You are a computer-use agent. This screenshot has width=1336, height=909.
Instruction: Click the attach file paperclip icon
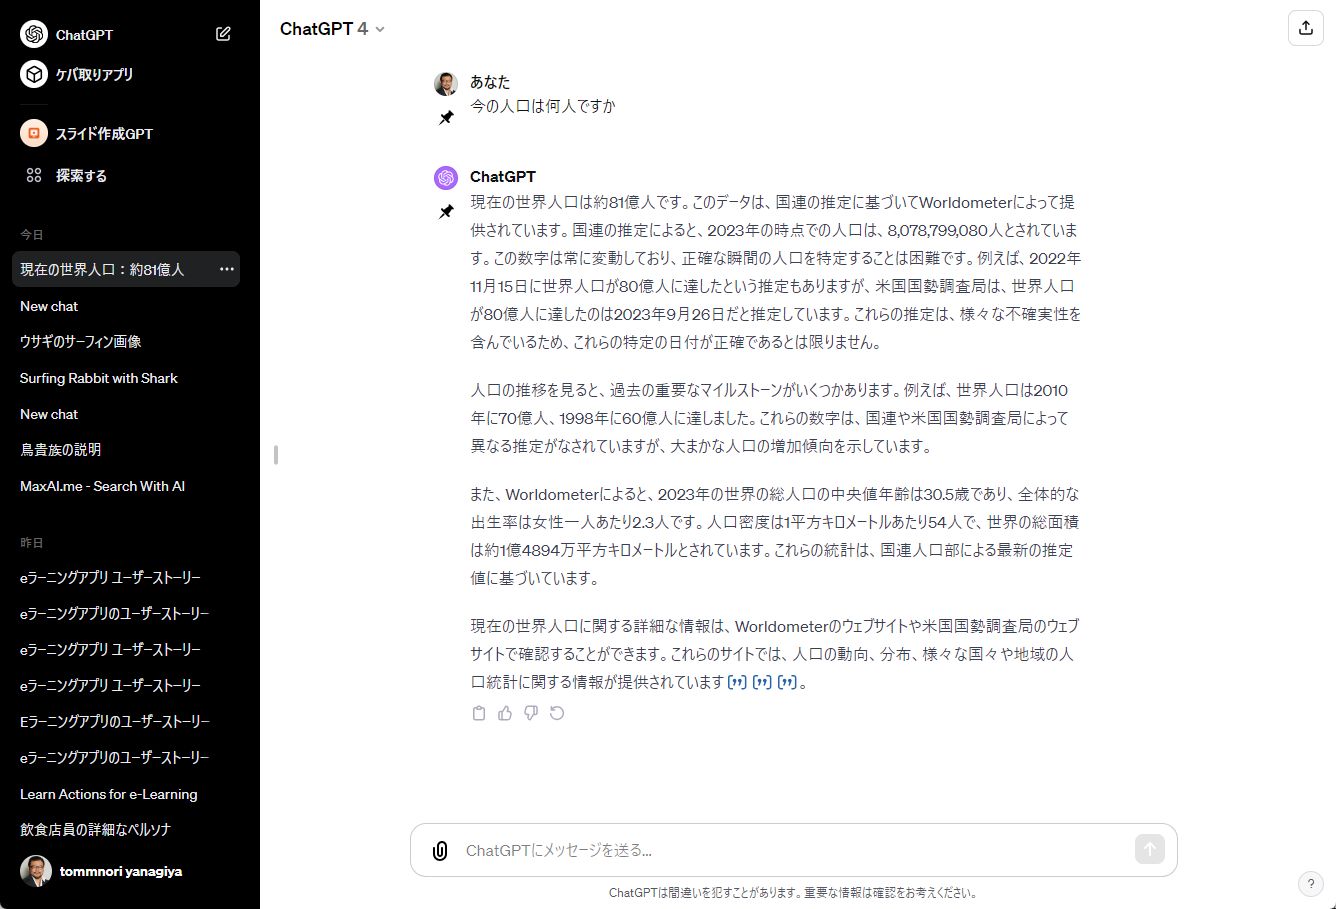(x=439, y=850)
